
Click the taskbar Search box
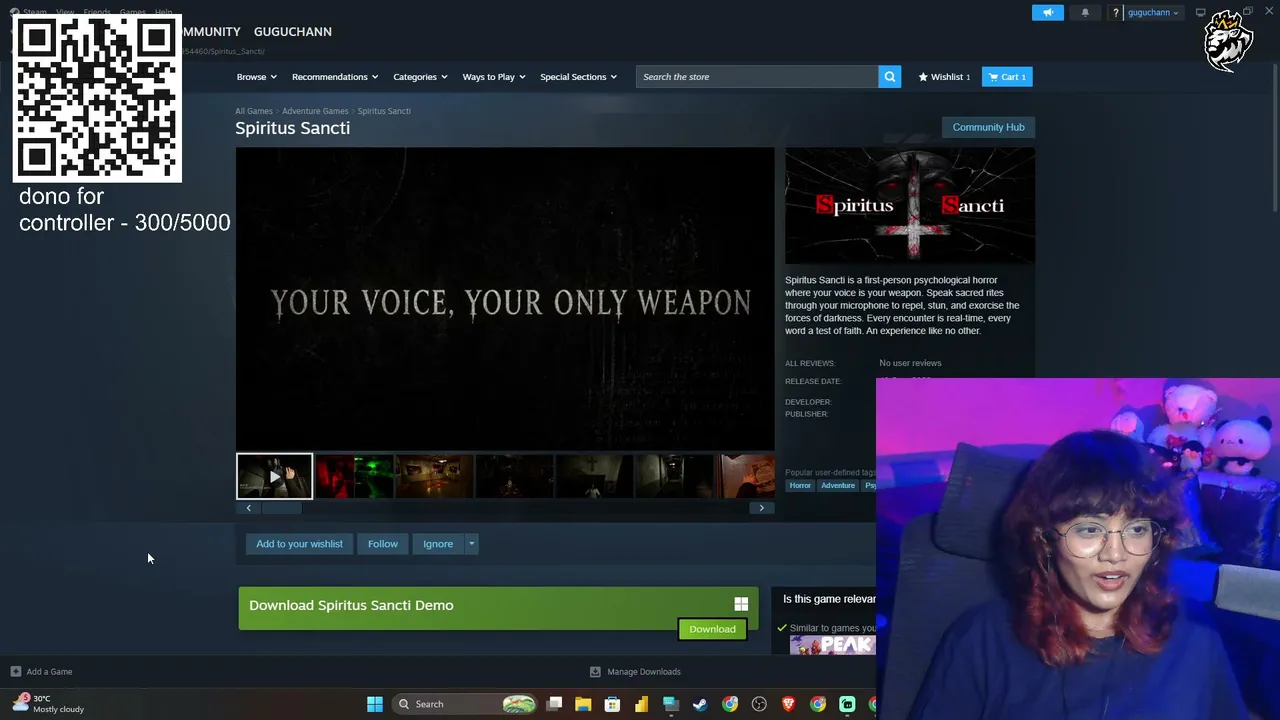pyautogui.click(x=464, y=704)
